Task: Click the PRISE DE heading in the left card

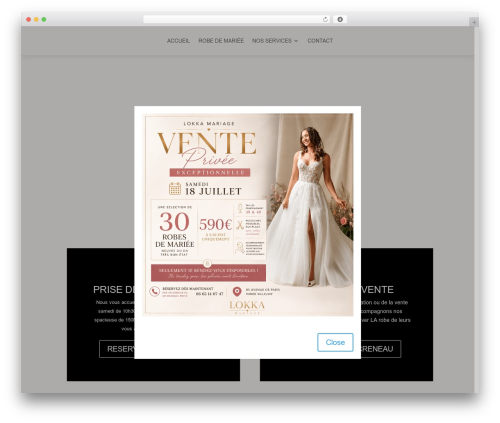Action: coord(114,289)
